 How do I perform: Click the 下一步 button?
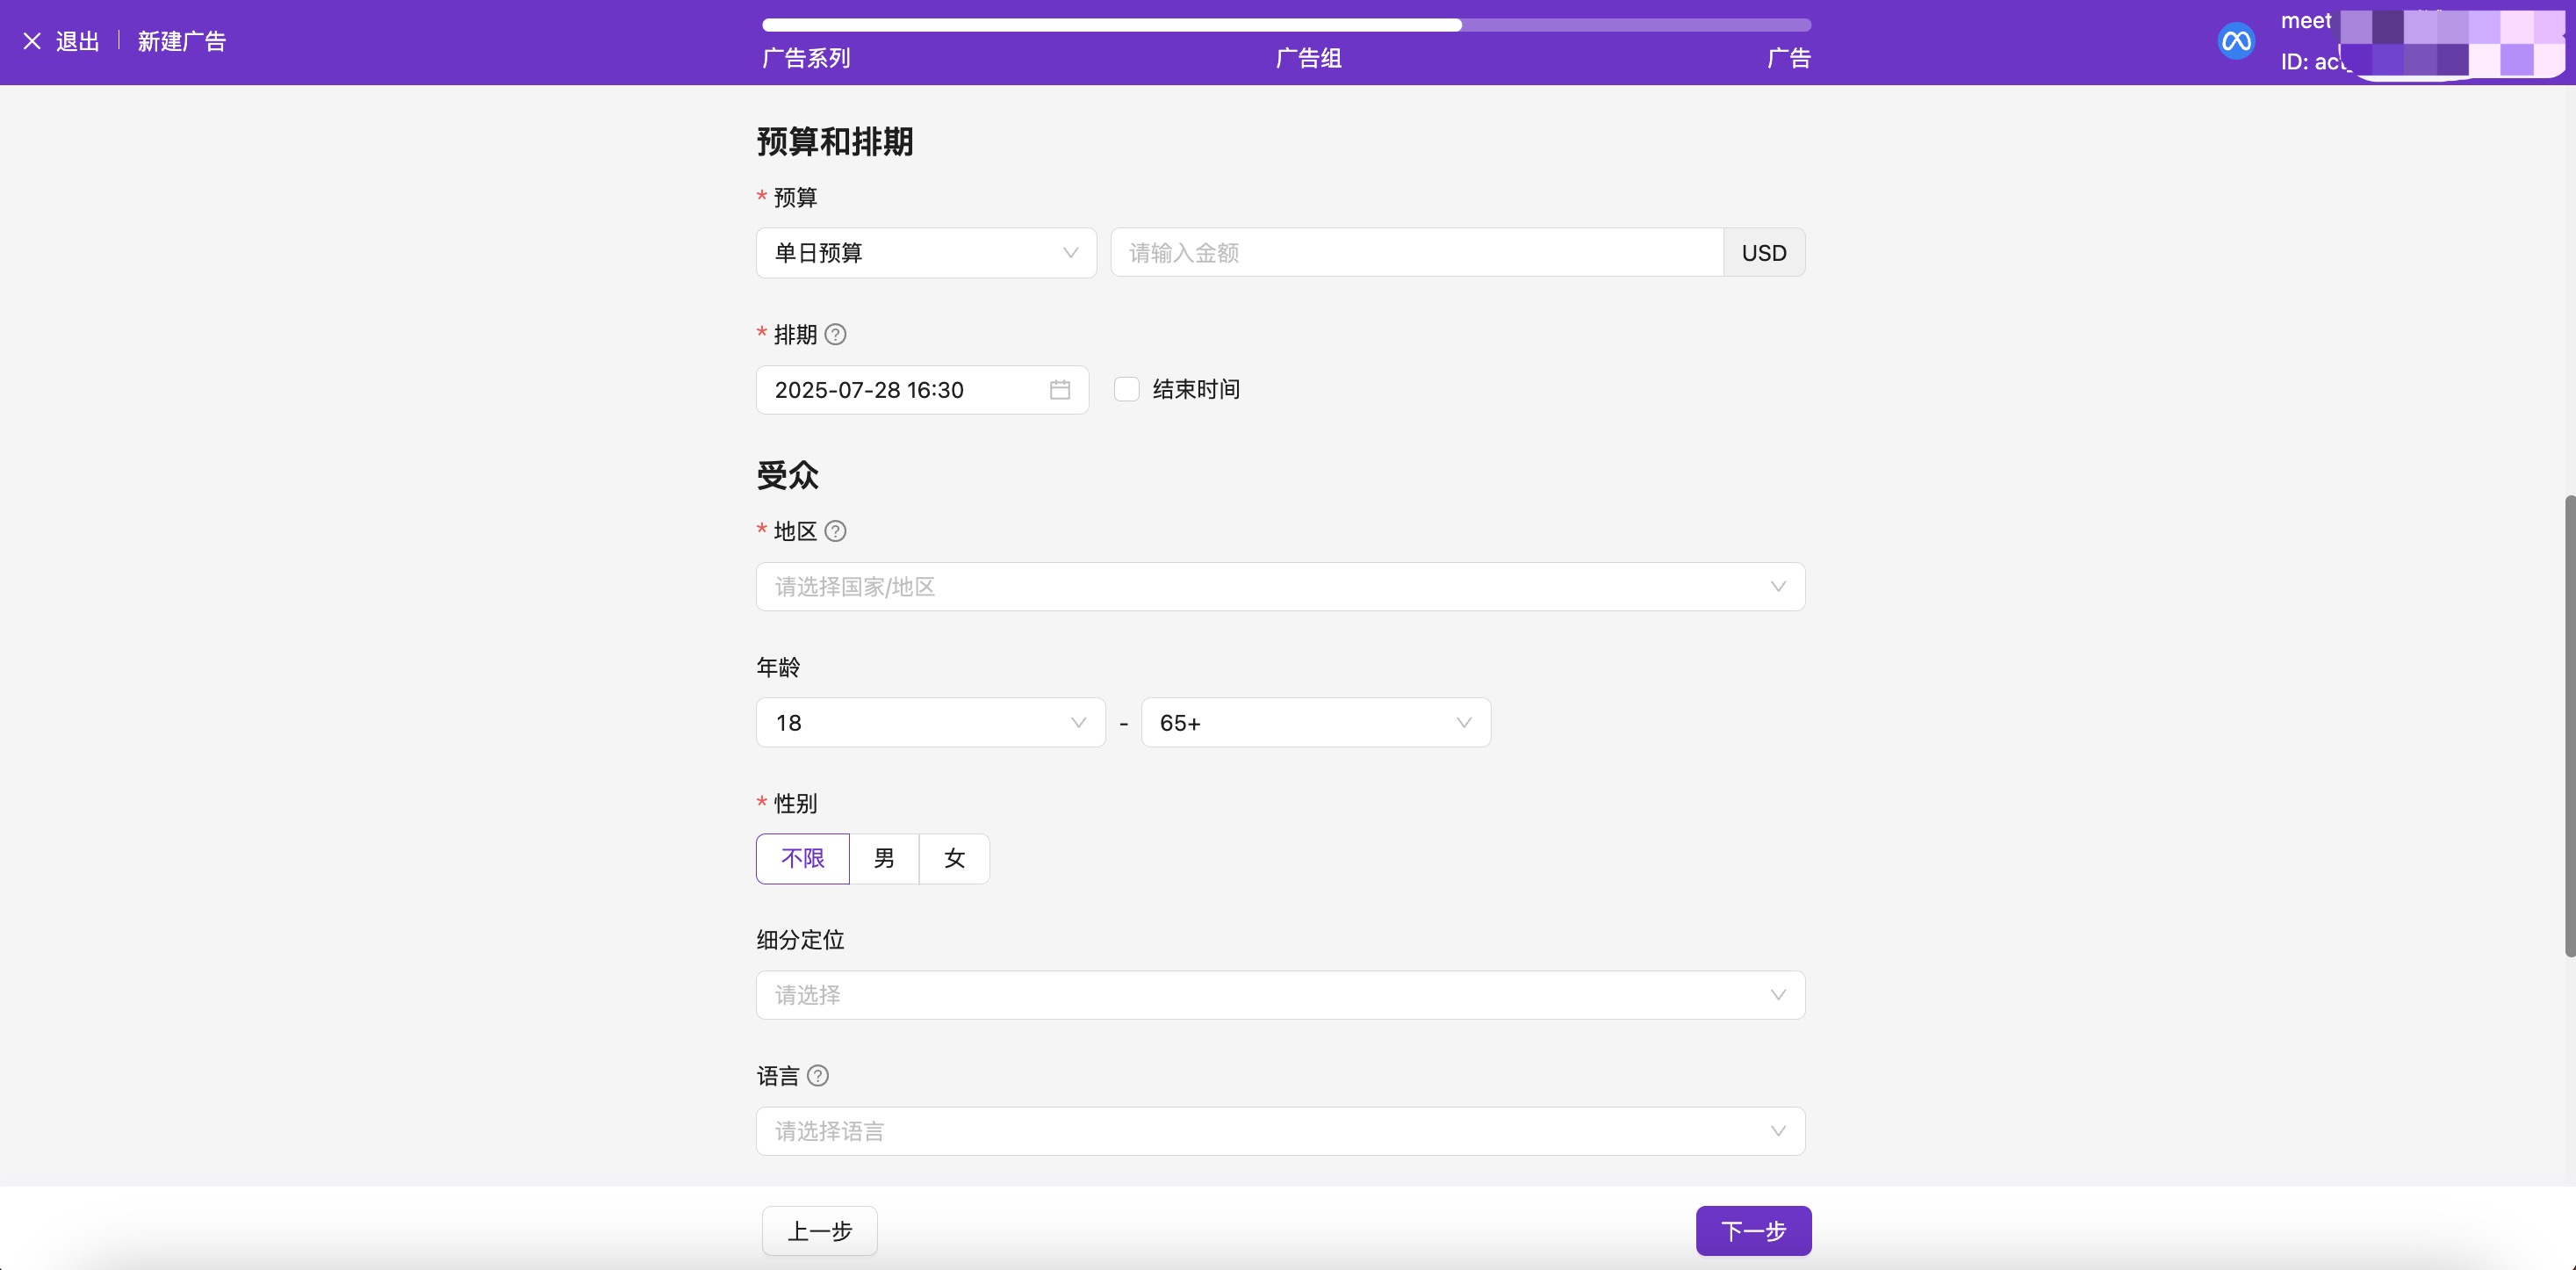[x=1754, y=1231]
